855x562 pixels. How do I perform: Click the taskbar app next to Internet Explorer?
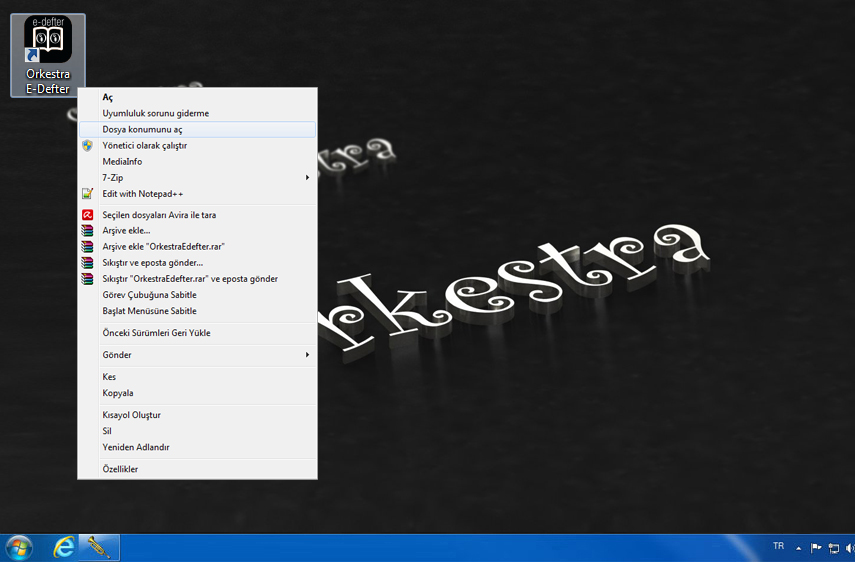[99, 547]
